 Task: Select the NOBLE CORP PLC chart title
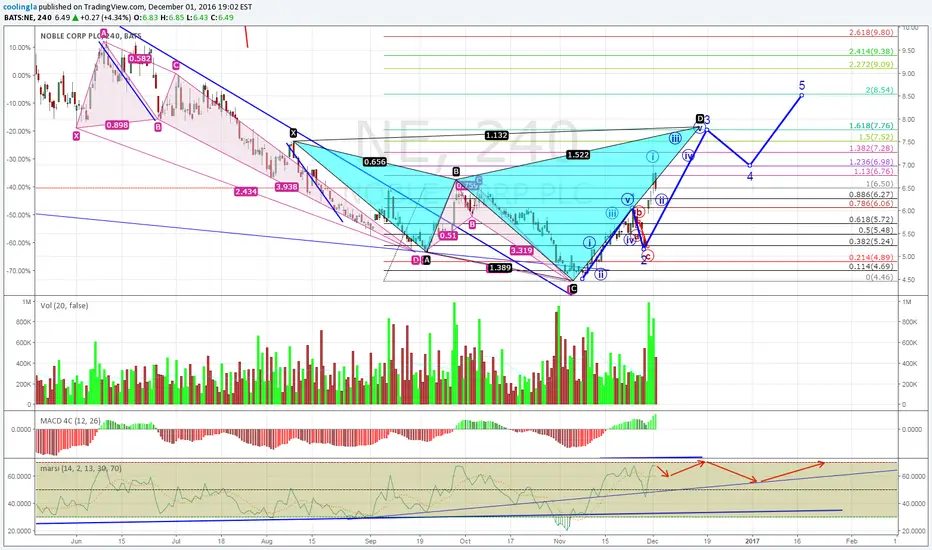coord(91,36)
